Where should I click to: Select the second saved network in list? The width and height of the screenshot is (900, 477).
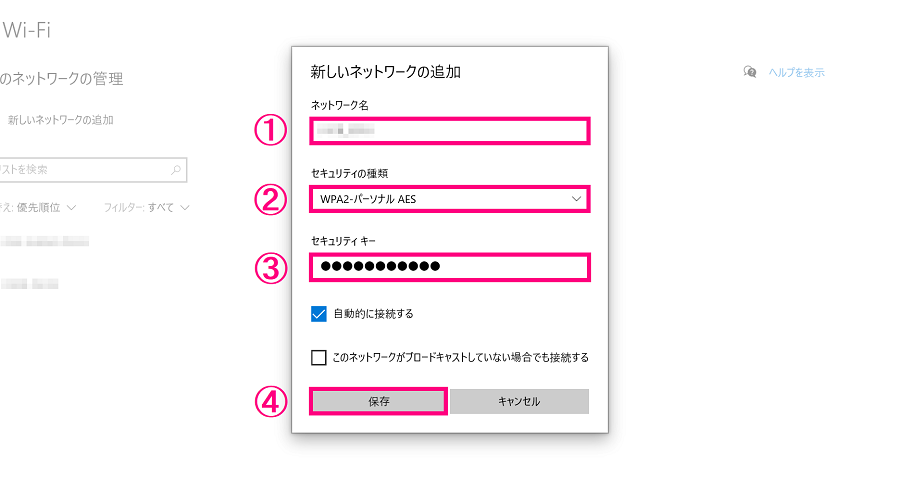coord(30,284)
